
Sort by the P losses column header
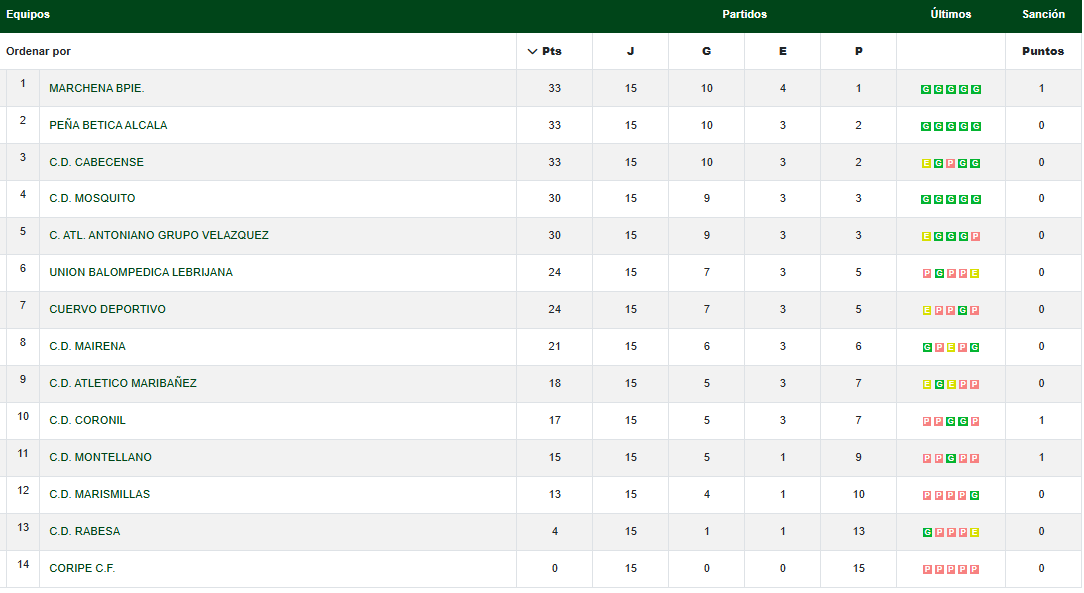[x=858, y=52]
